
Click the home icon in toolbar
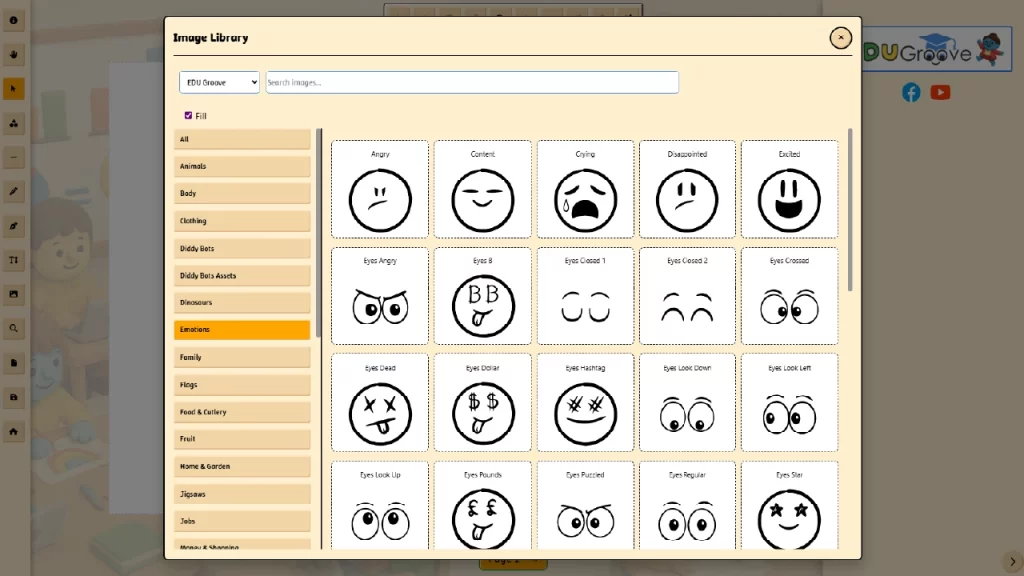tap(14, 431)
